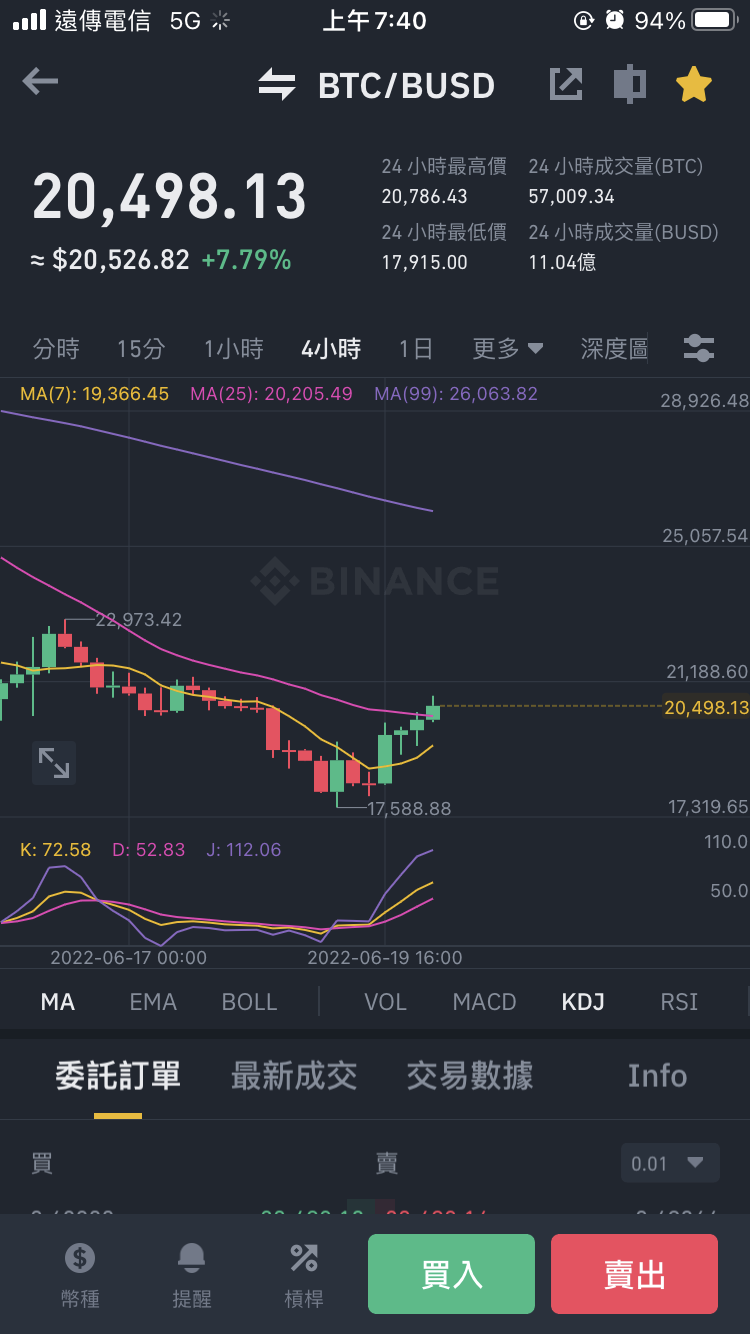Tap the candlestick split-view icon
Viewport: 750px width, 1334px height.
[x=629, y=85]
